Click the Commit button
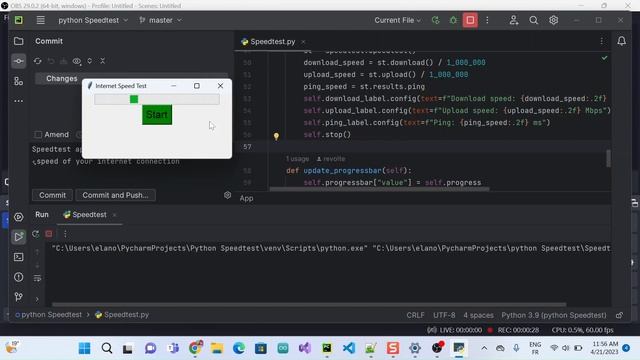640x360 pixels. point(52,195)
